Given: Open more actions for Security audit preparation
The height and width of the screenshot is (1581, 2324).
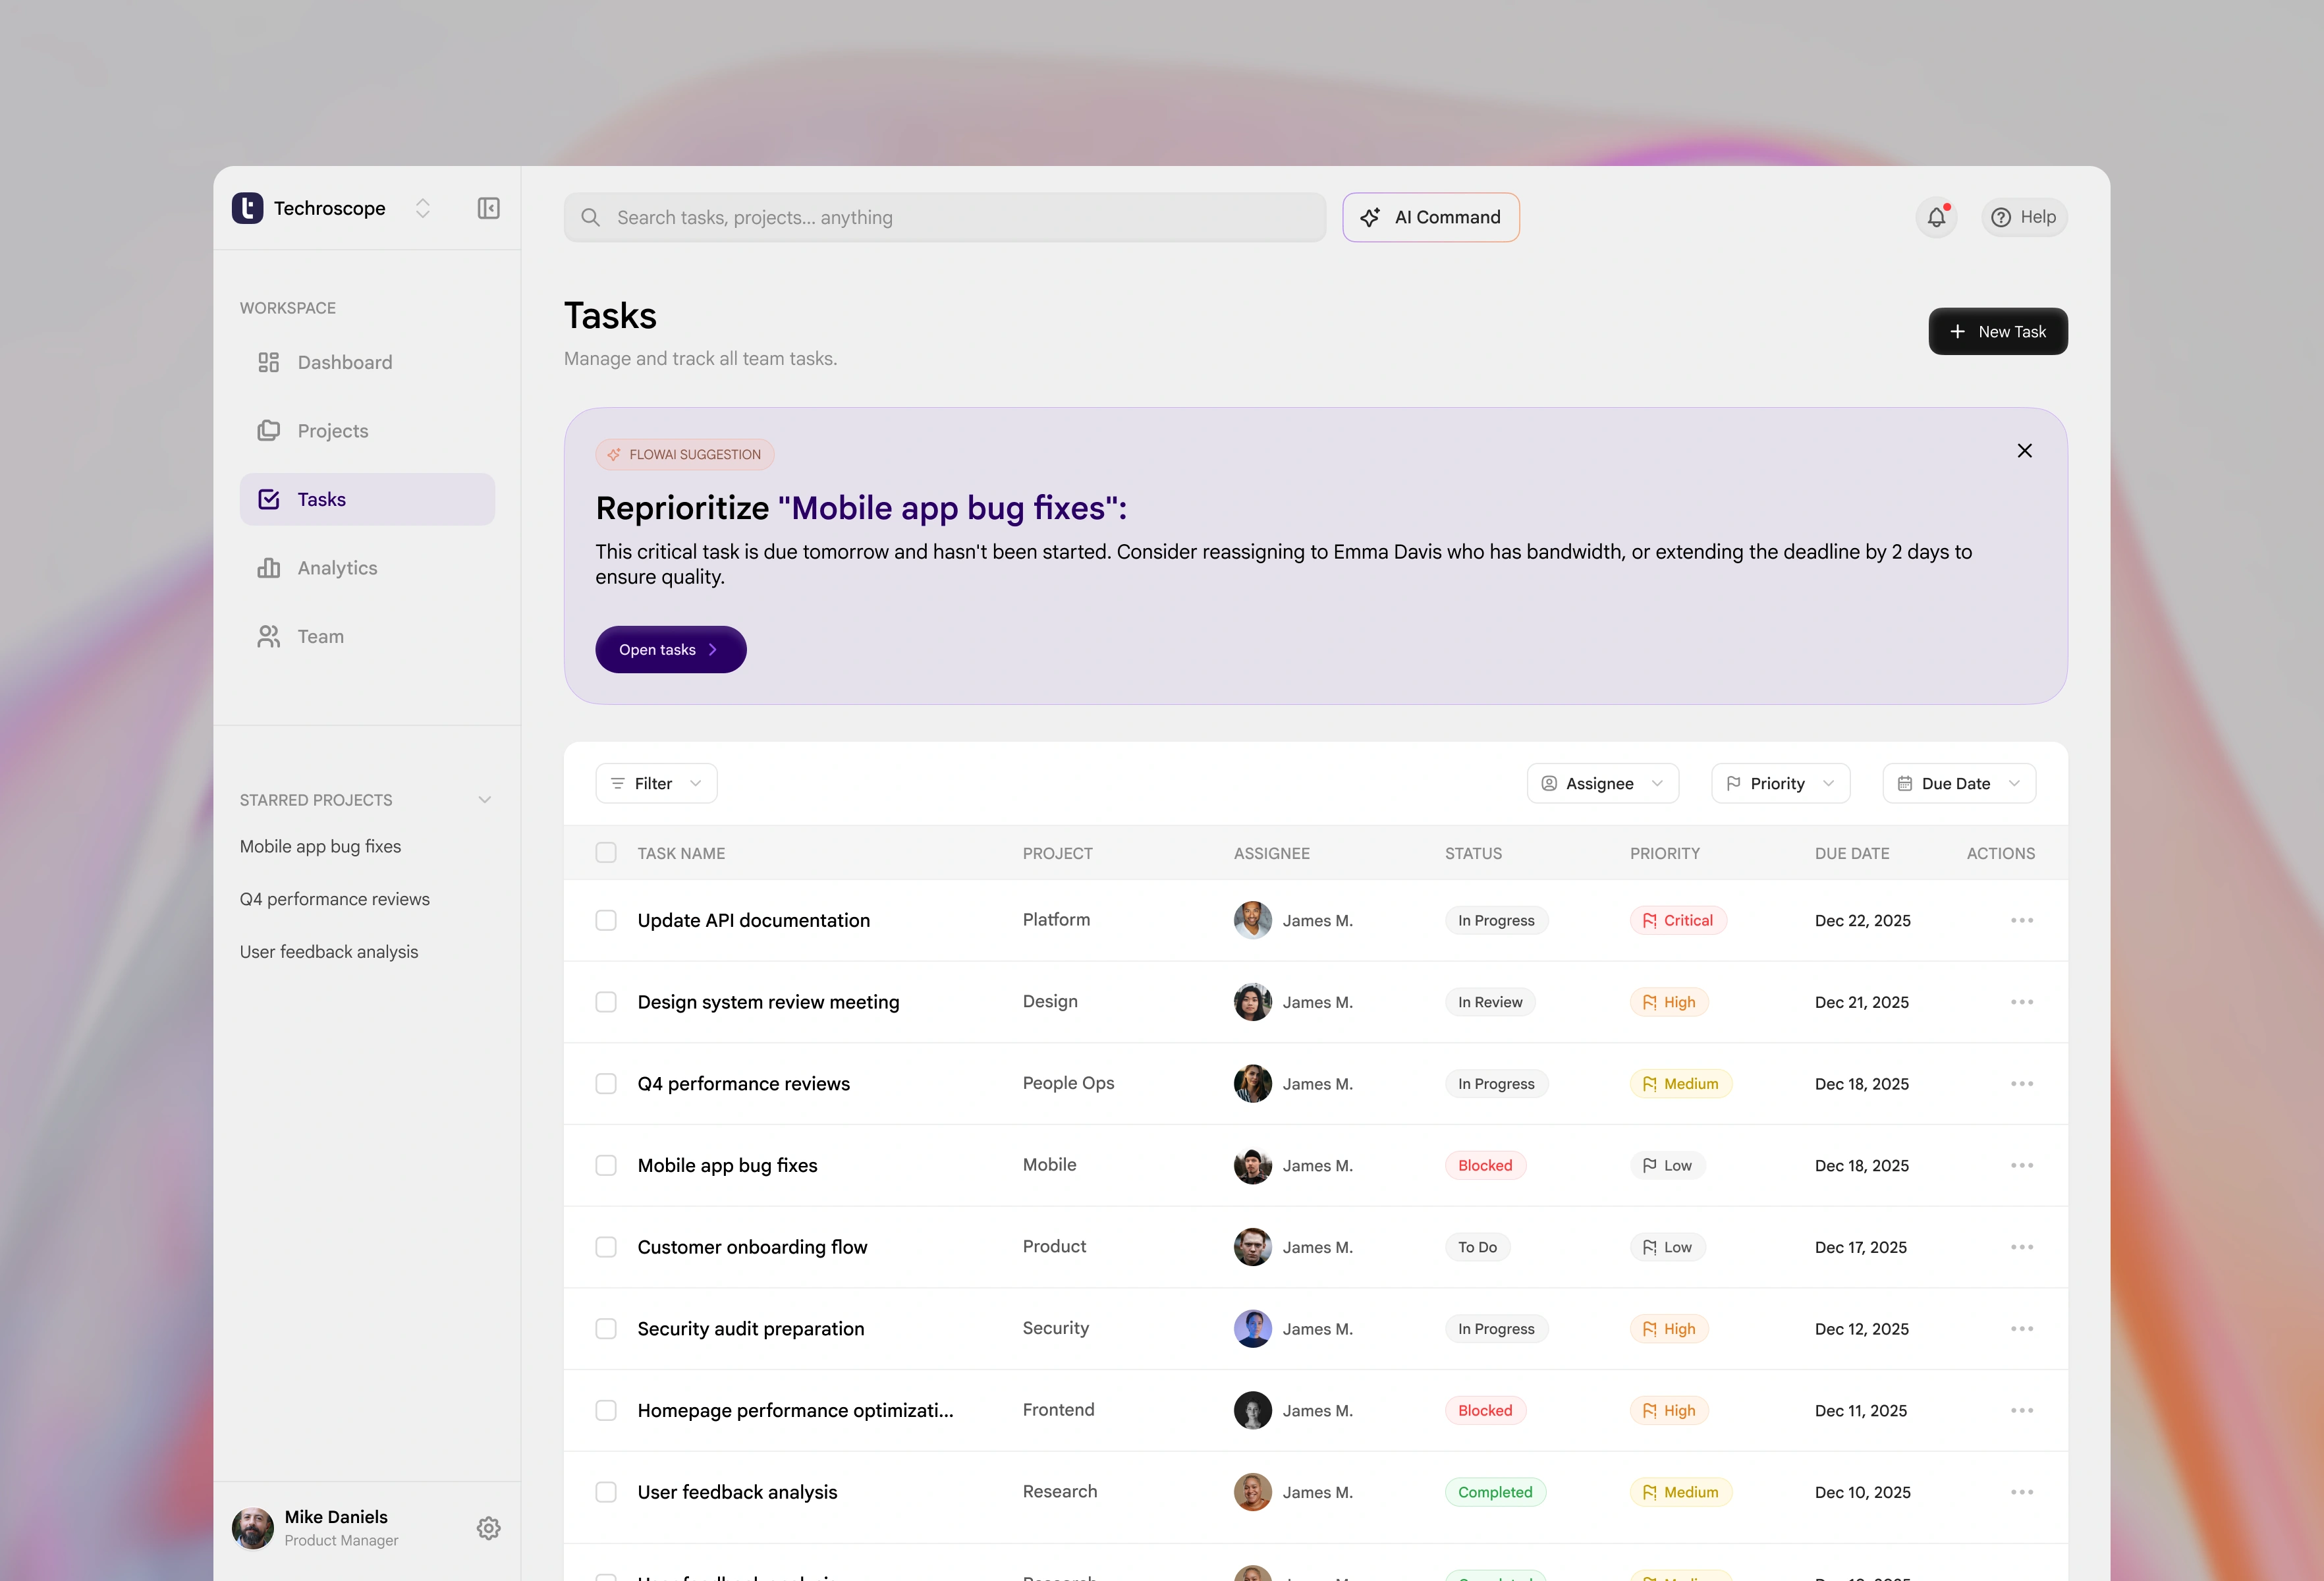Looking at the screenshot, I should click(x=2021, y=1328).
